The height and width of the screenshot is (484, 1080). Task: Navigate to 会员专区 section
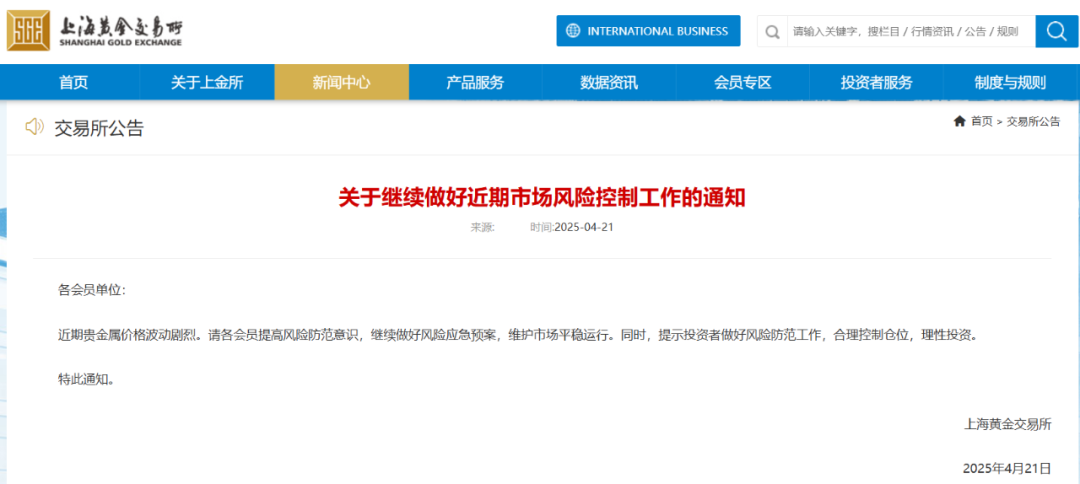click(x=743, y=83)
